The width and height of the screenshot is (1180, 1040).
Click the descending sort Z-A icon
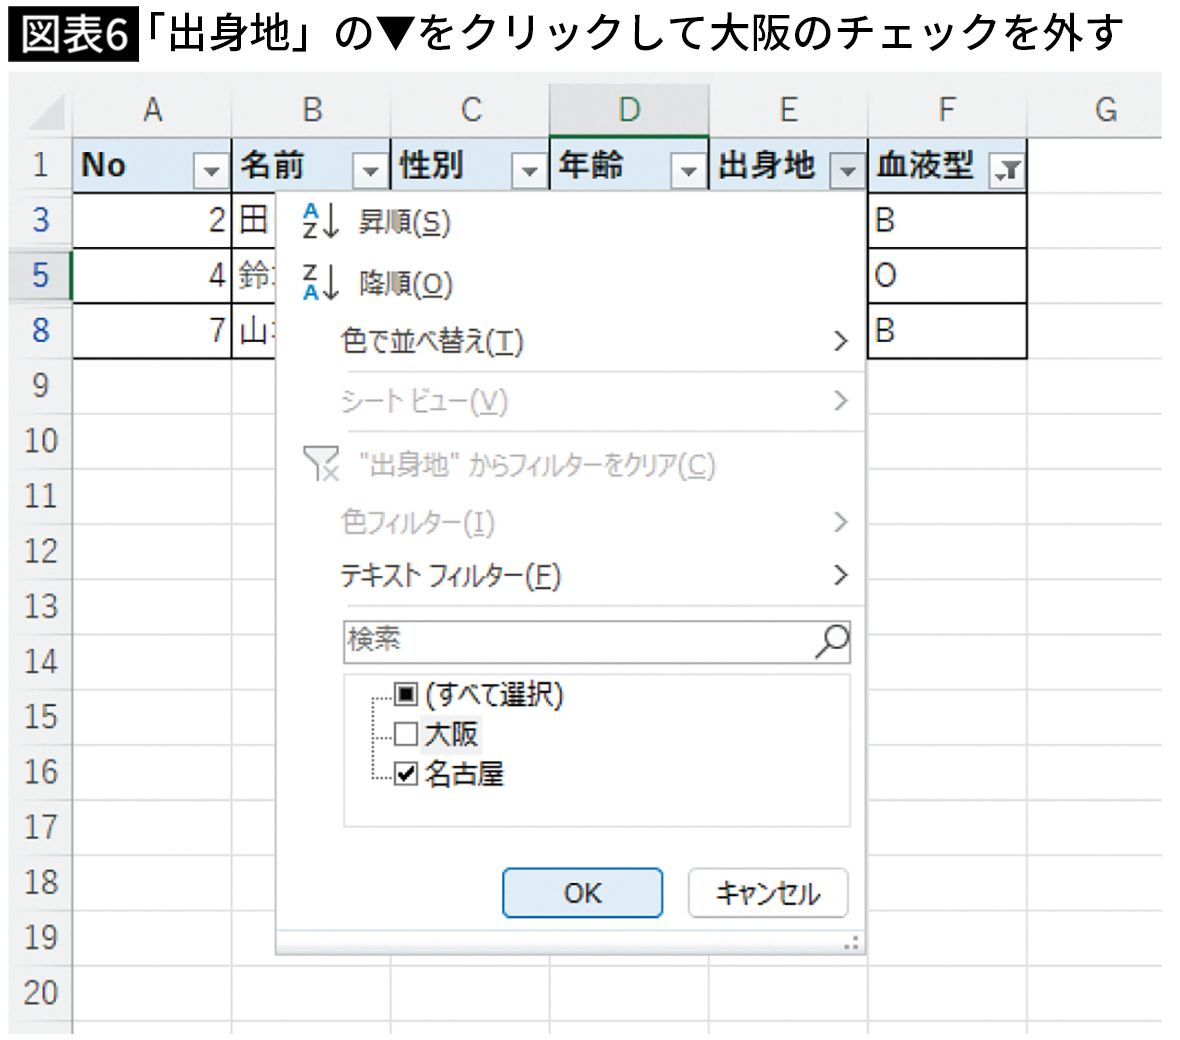[320, 283]
